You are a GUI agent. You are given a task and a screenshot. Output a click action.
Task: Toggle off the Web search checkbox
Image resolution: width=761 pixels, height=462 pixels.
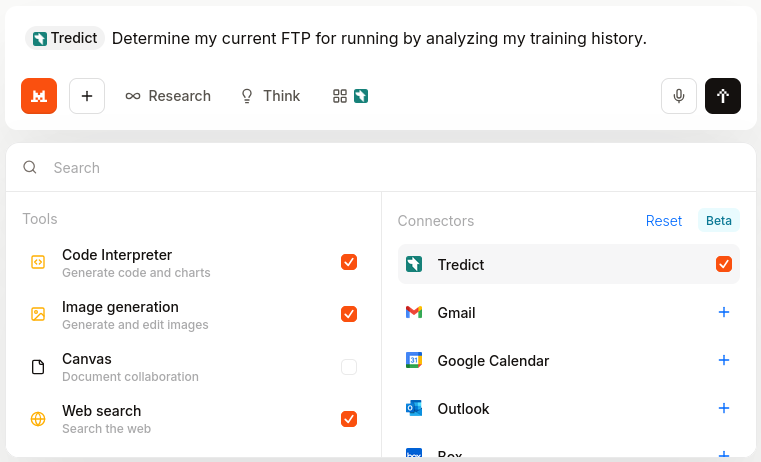coord(349,419)
